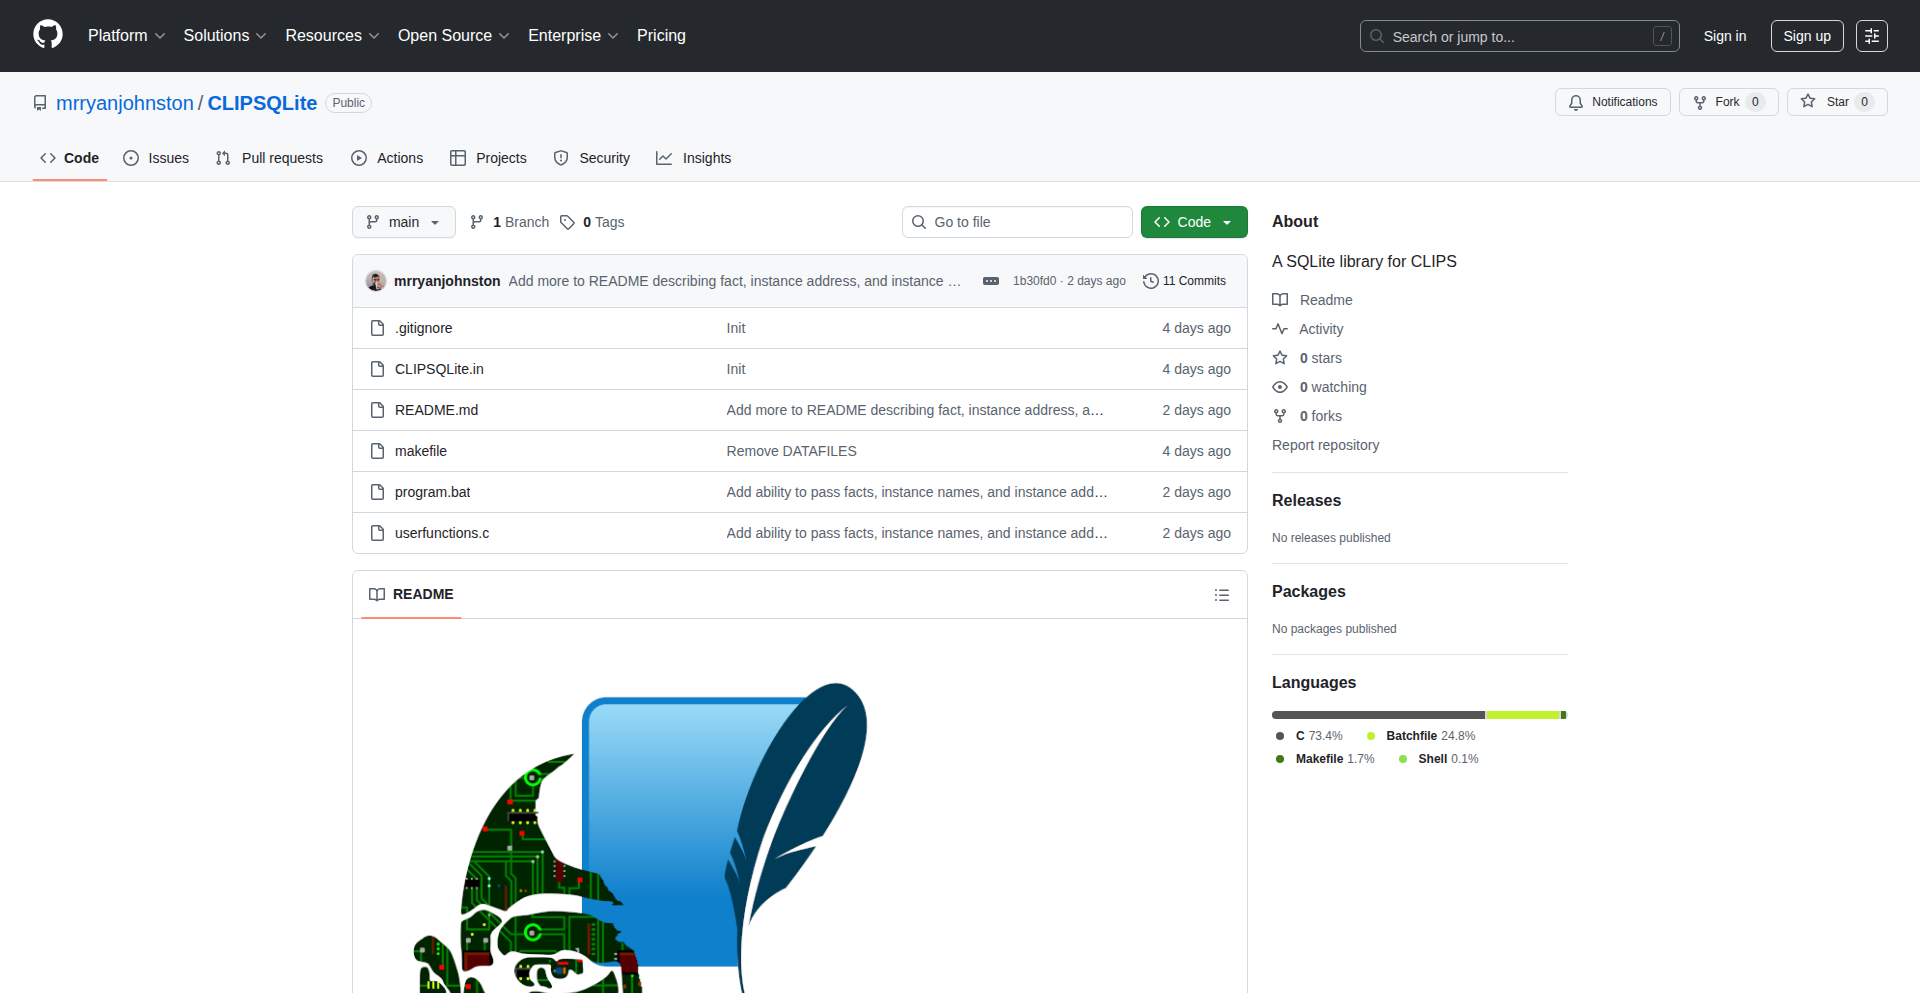Open the .gitignore file
Viewport: 1920px width, 993px height.
point(423,328)
